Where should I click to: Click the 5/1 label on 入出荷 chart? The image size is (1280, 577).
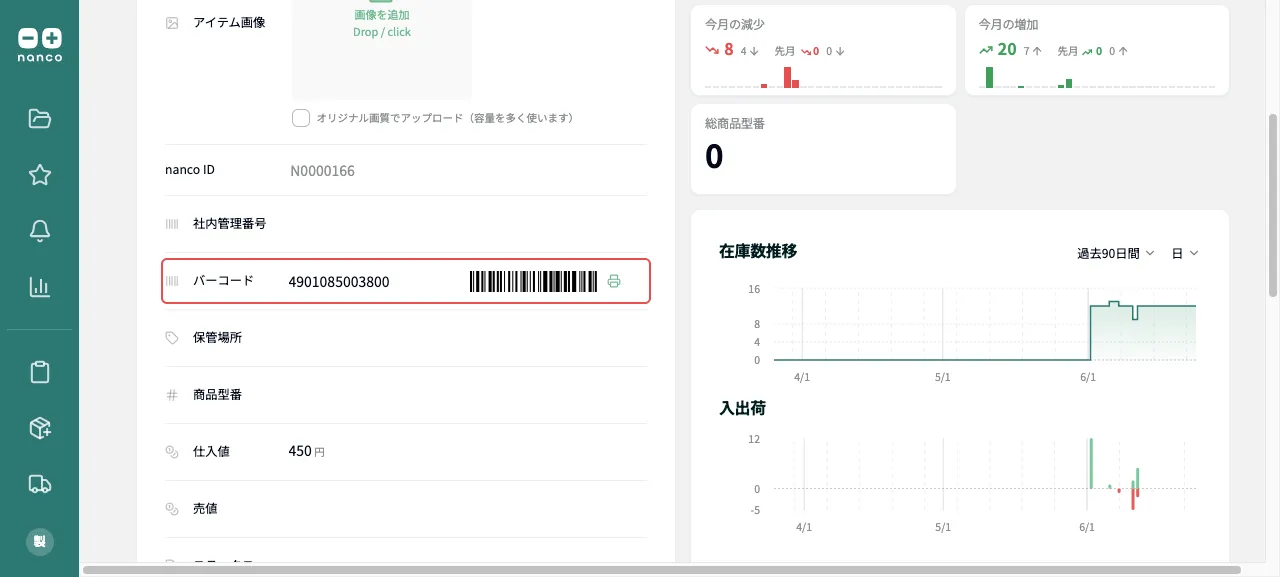(x=943, y=527)
